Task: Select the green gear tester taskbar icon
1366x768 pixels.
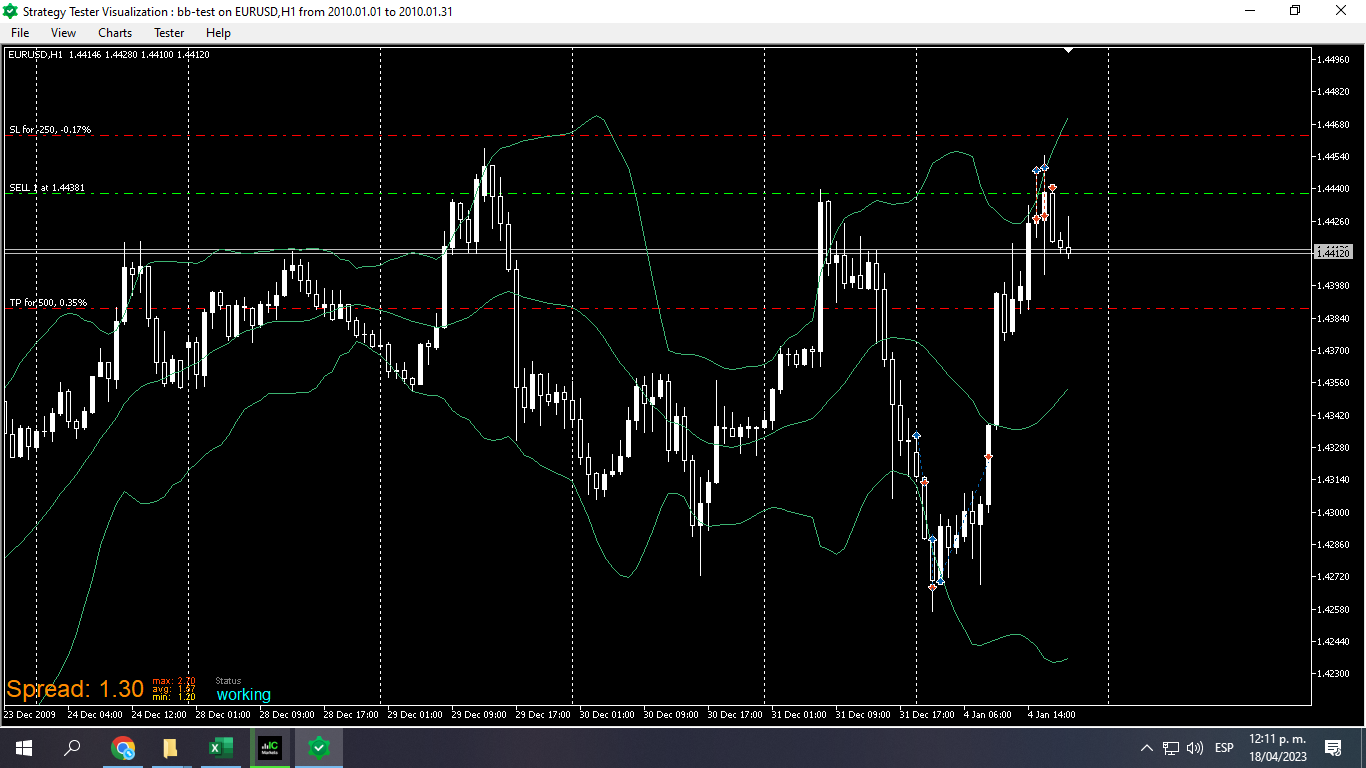Action: click(x=318, y=747)
